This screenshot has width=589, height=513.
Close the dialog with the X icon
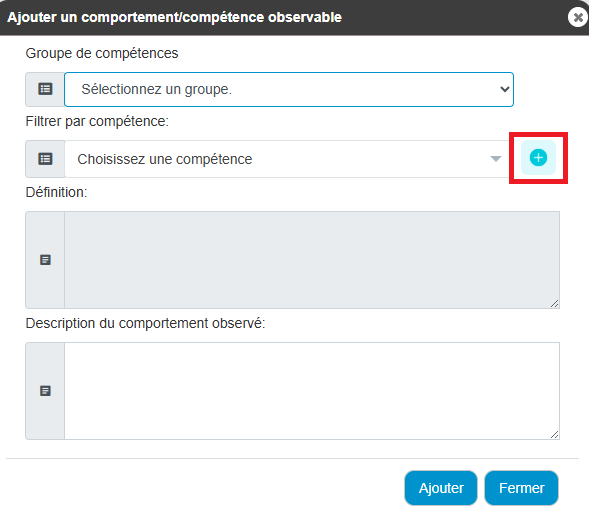point(578,17)
